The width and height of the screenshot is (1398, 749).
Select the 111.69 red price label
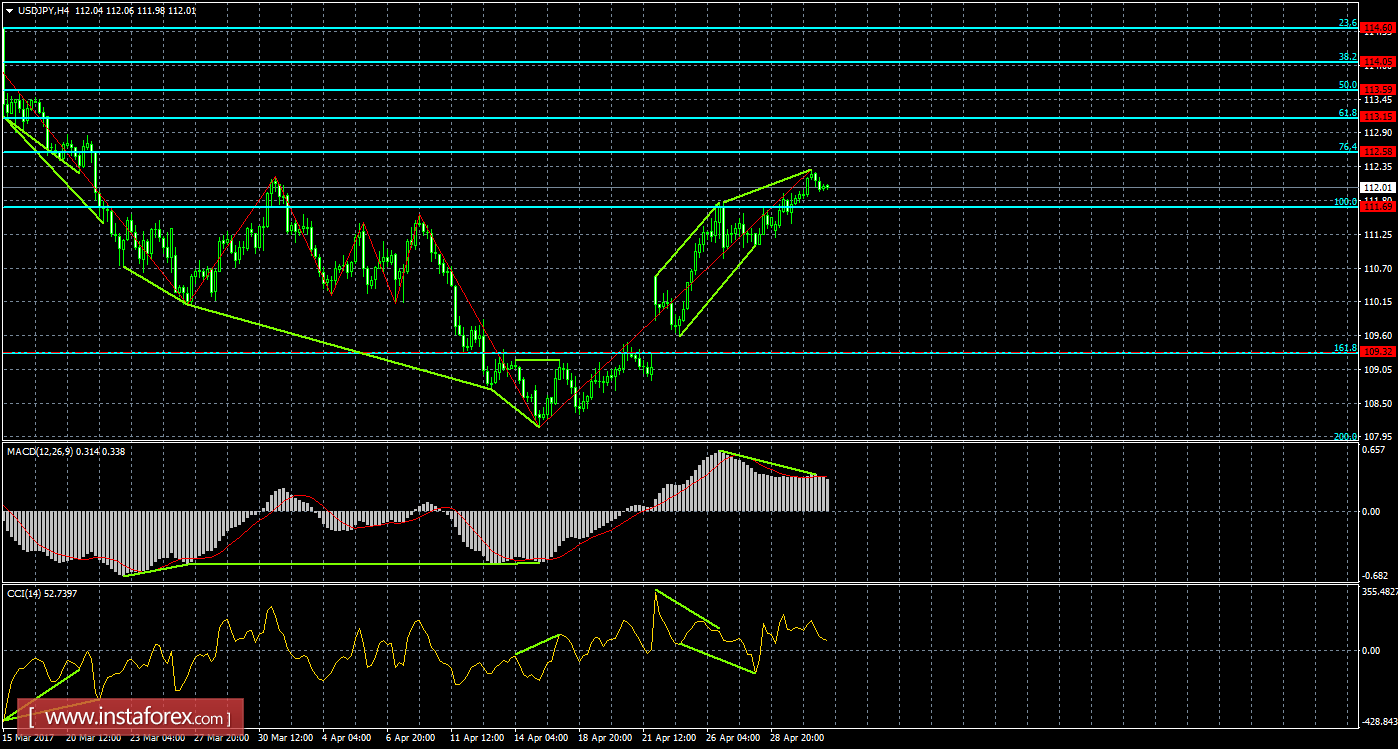[1378, 206]
